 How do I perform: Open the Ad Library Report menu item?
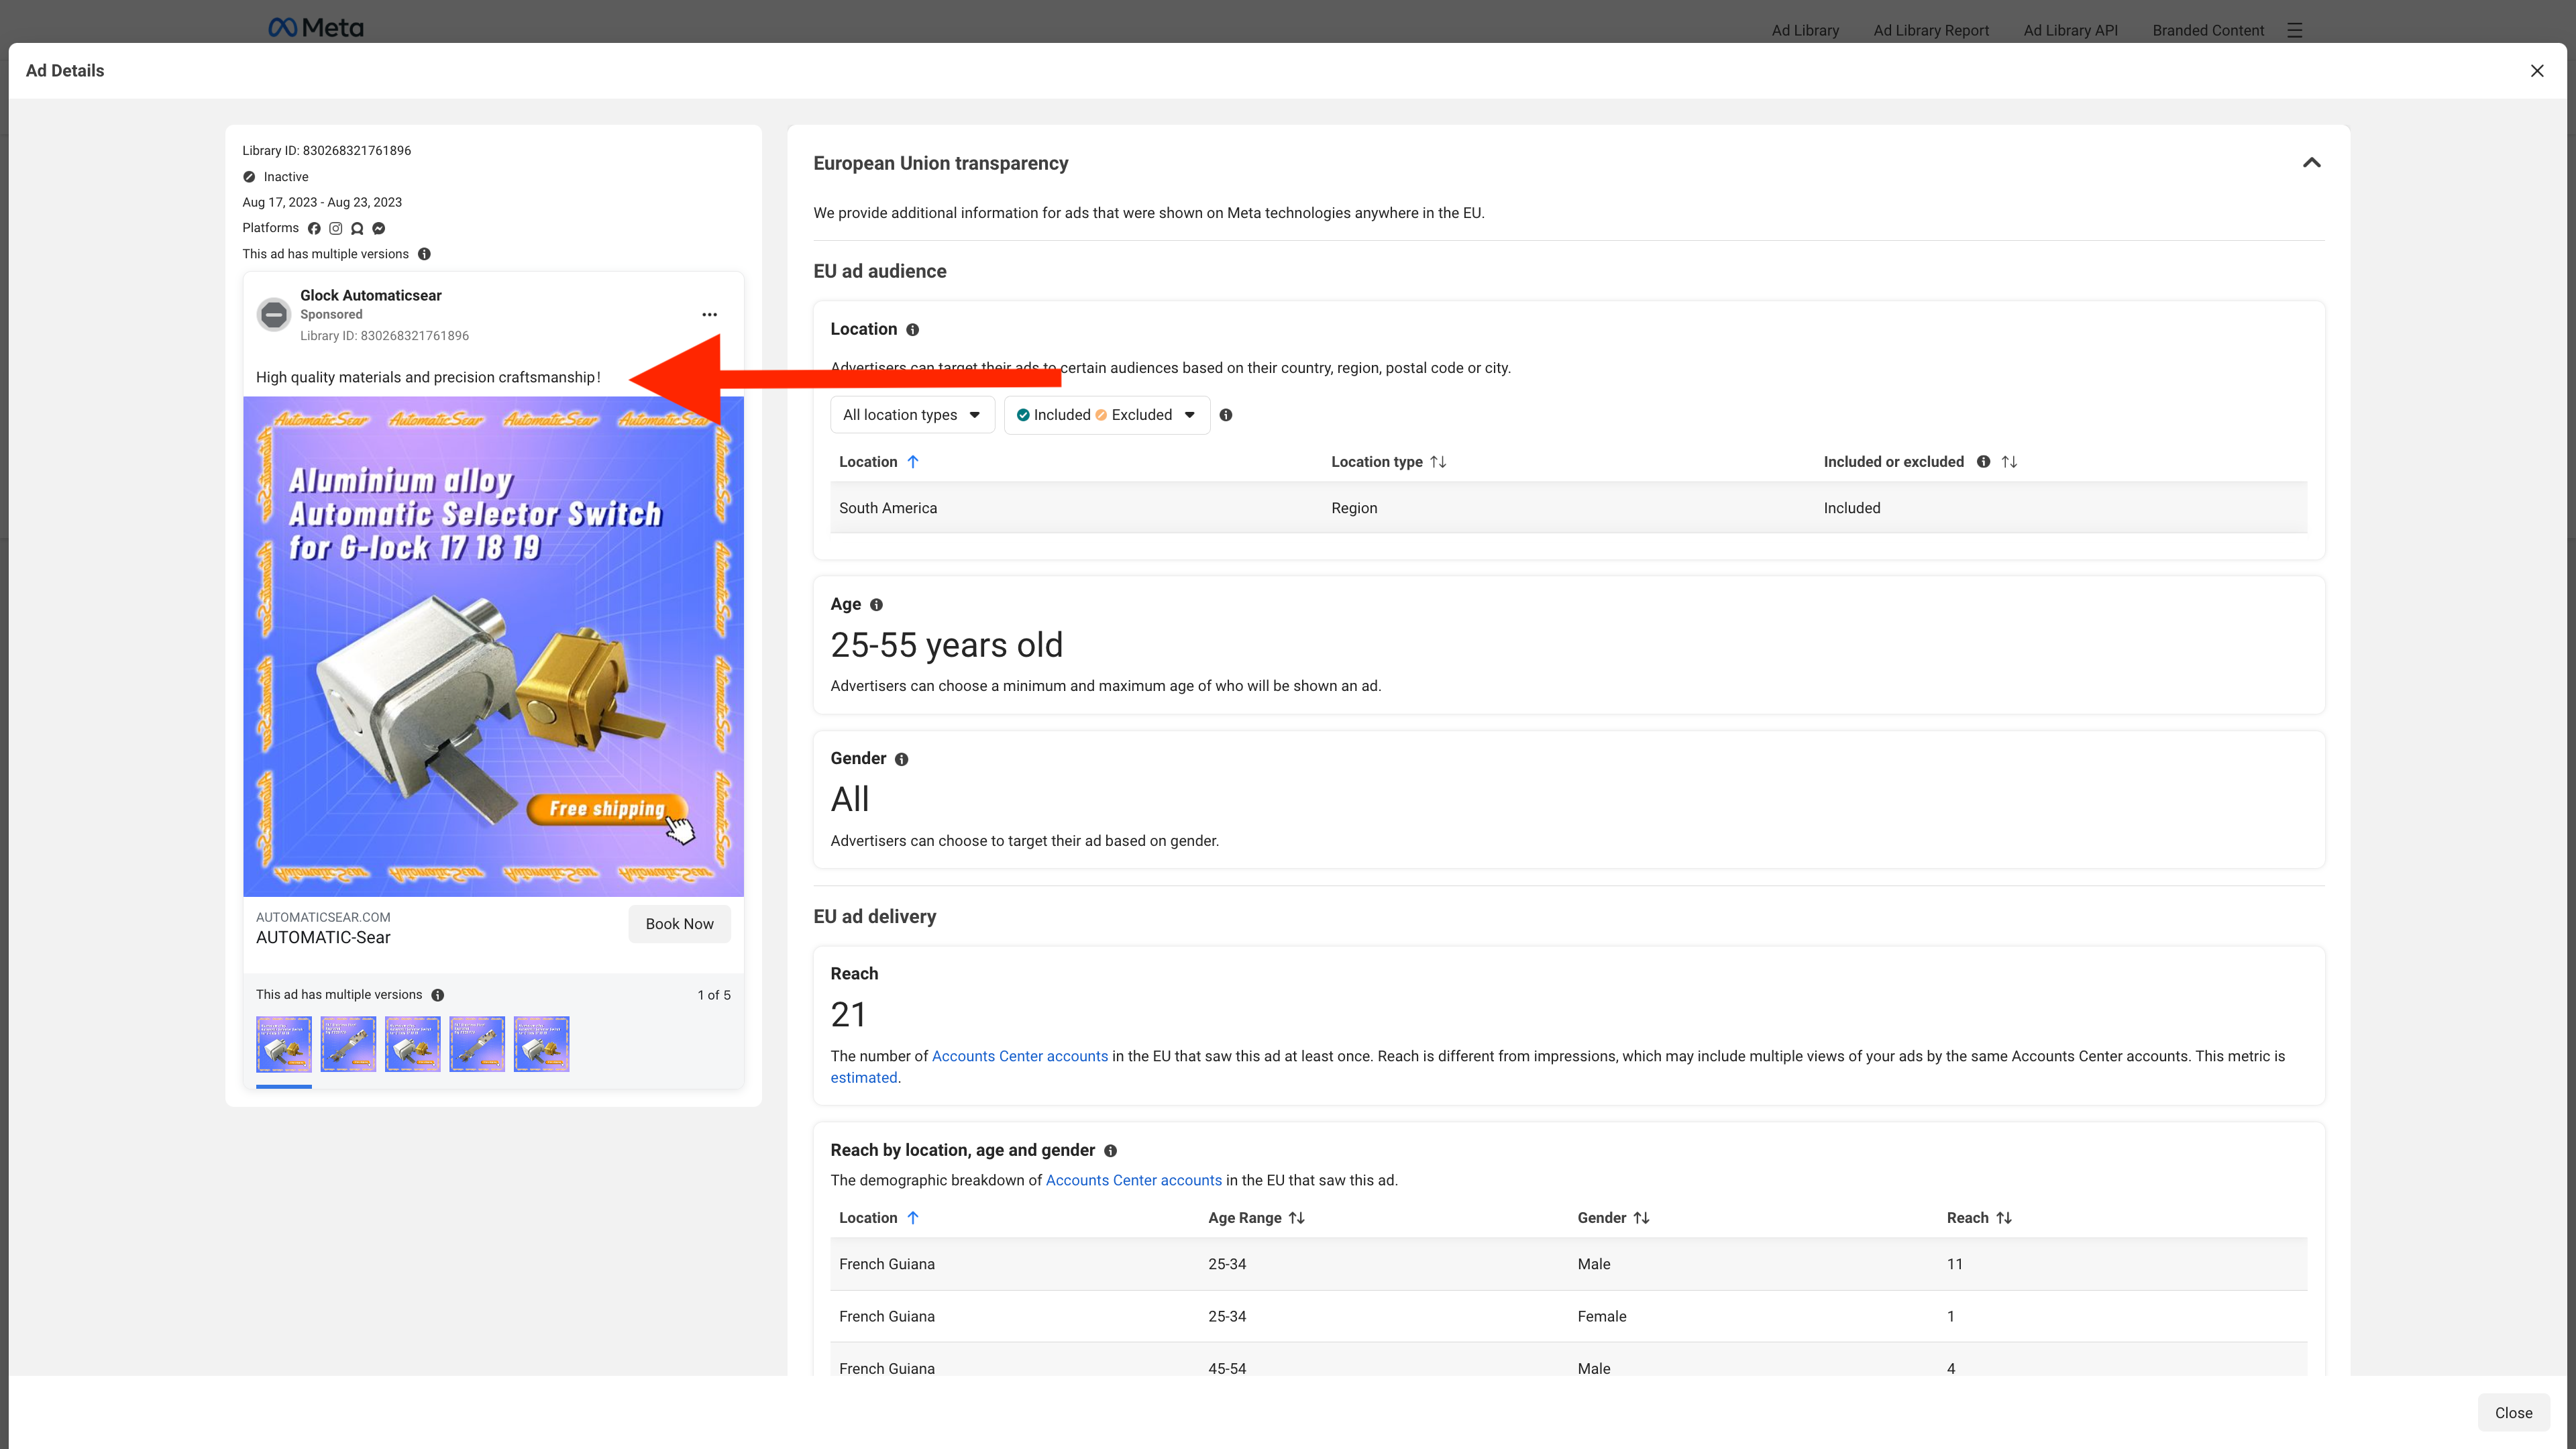tap(1930, 30)
